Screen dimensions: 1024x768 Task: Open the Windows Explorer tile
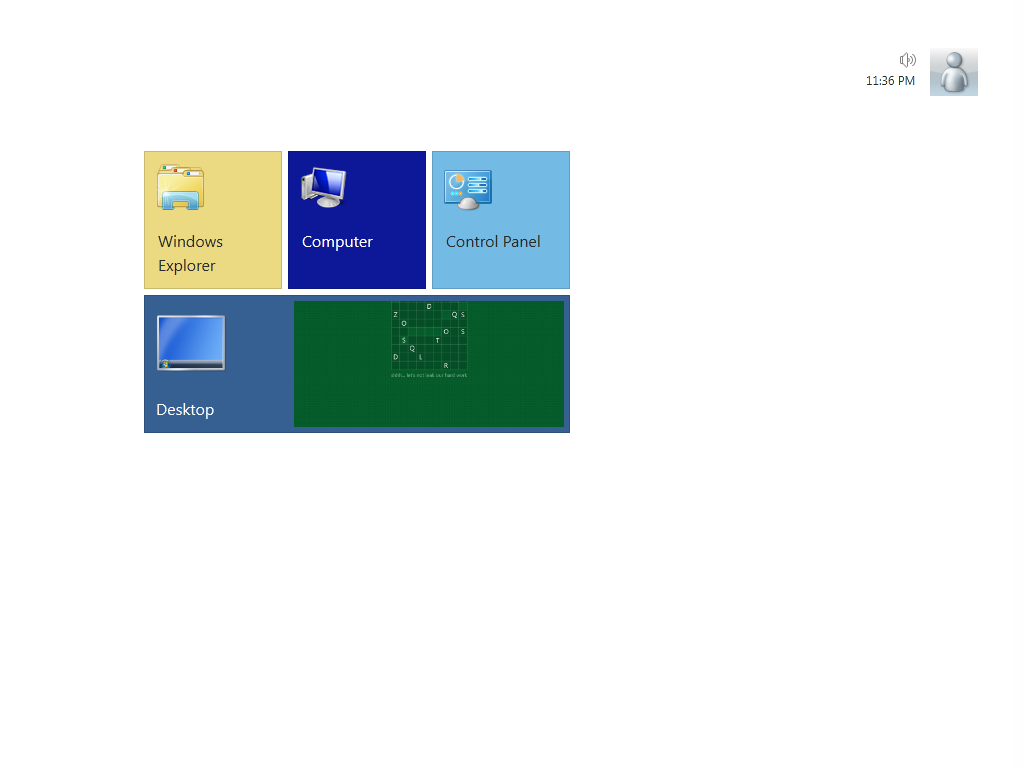(x=213, y=220)
